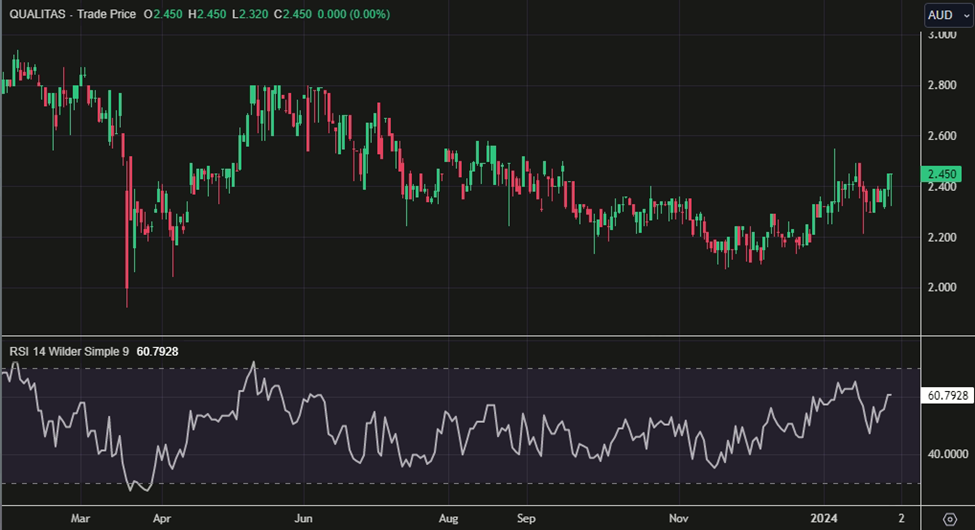This screenshot has width=975, height=530.
Task: Click the Nov label on time axis
Action: click(679, 518)
